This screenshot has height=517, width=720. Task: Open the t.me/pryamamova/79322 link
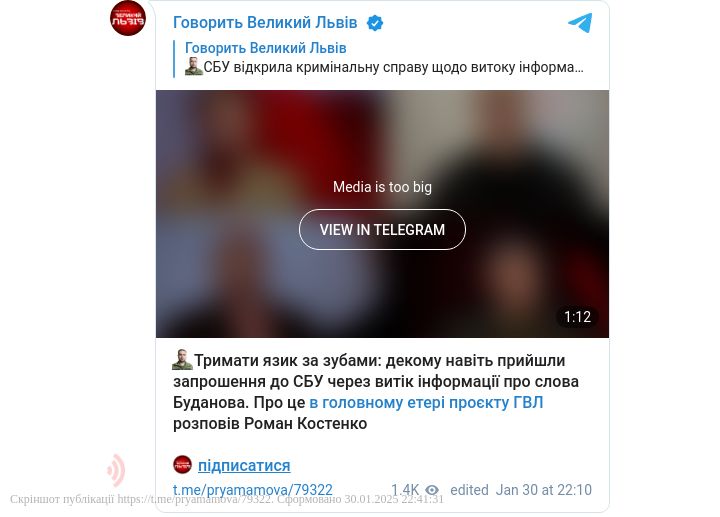point(253,490)
